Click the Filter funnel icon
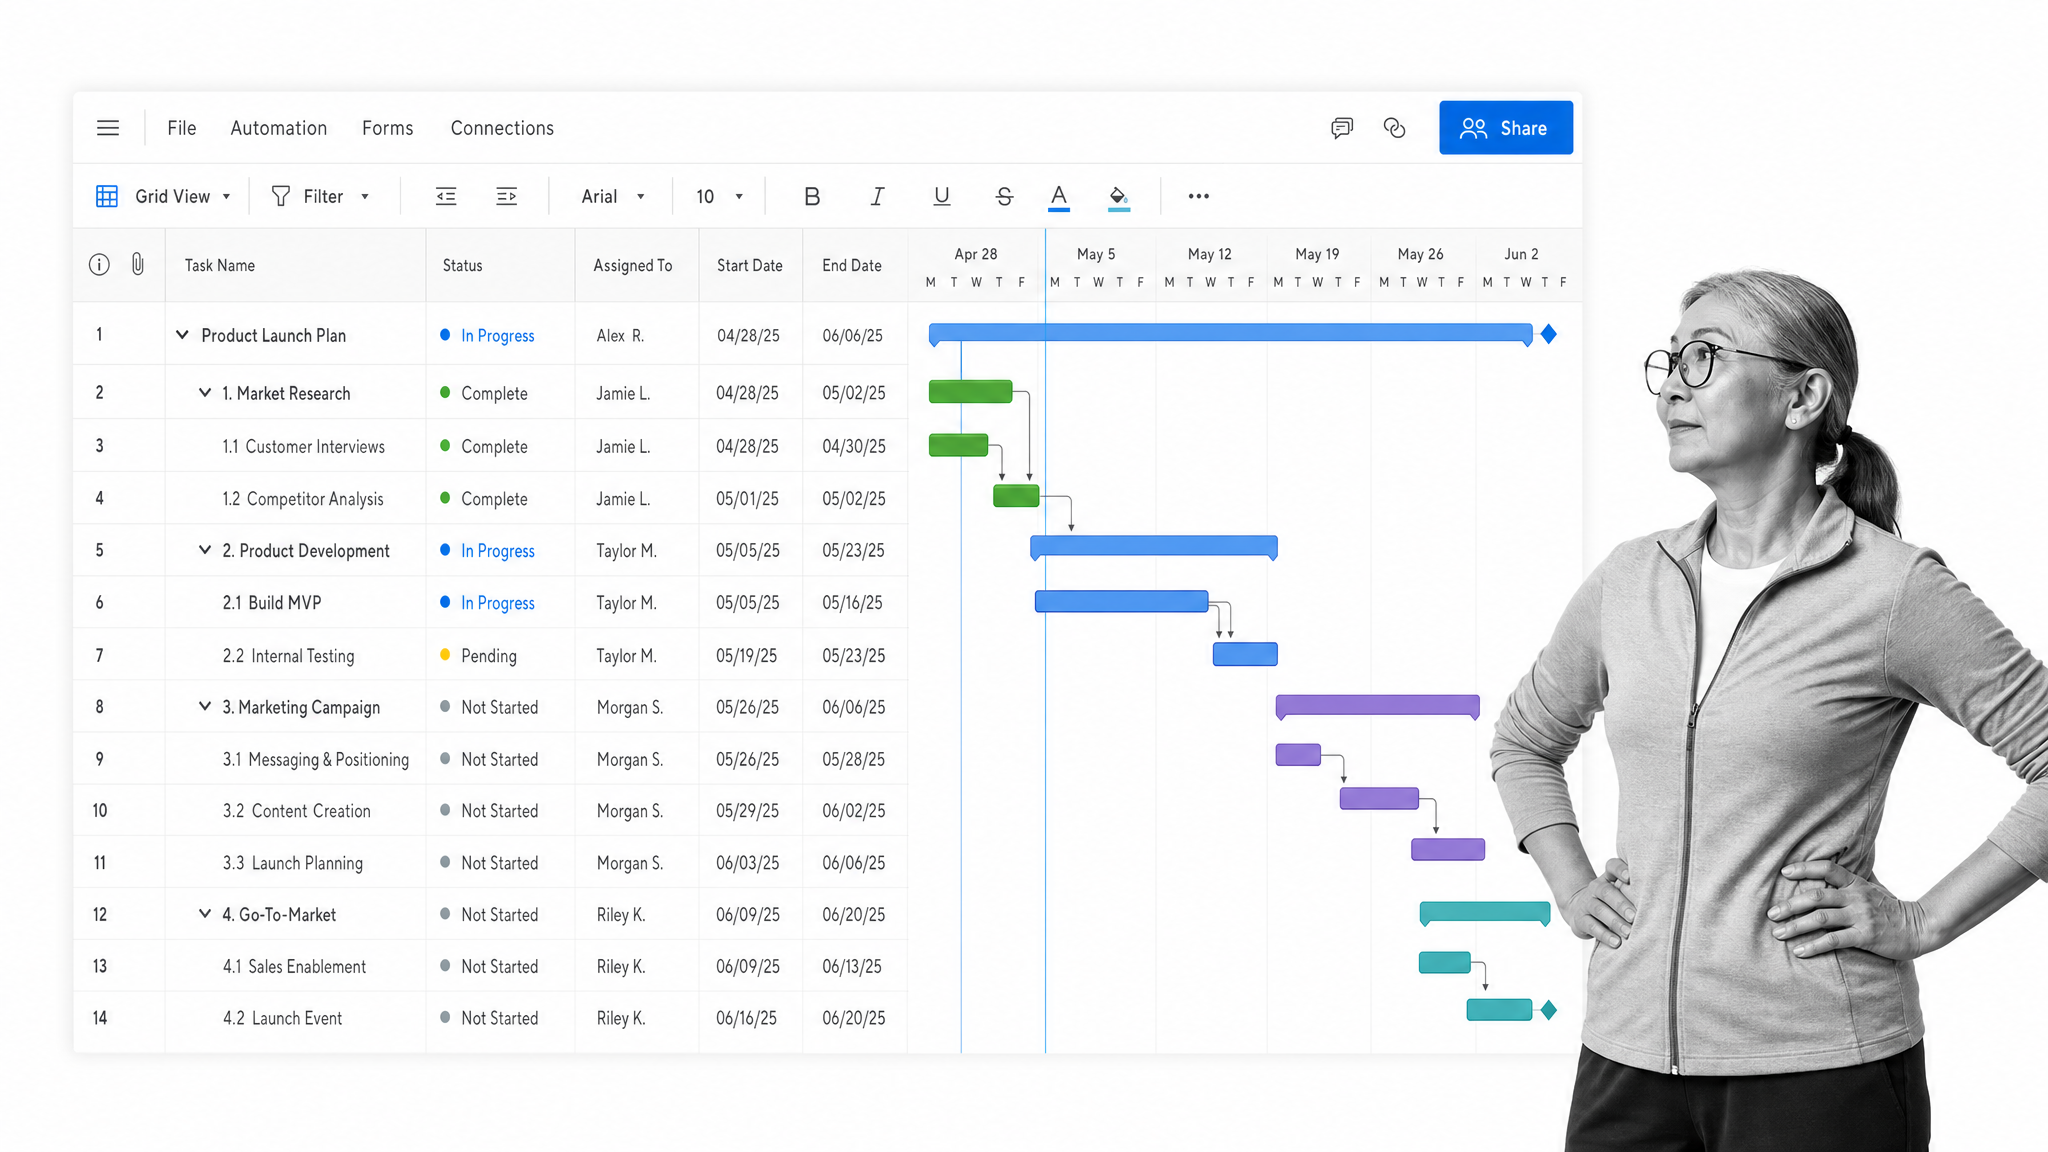 click(x=281, y=196)
